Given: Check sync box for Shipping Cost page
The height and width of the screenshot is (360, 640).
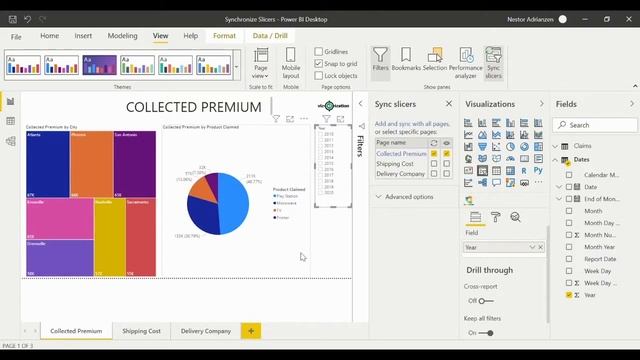Looking at the screenshot, I should point(434,164).
